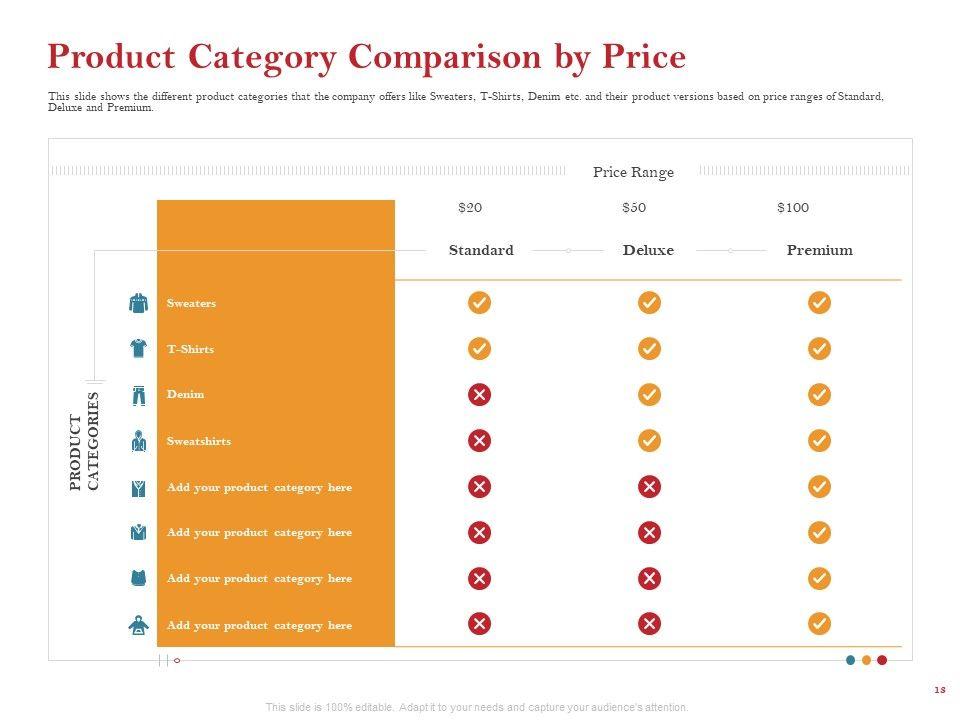960x720 pixels.
Task: Click the Sweaters Premium checkmark
Action: pos(819,302)
